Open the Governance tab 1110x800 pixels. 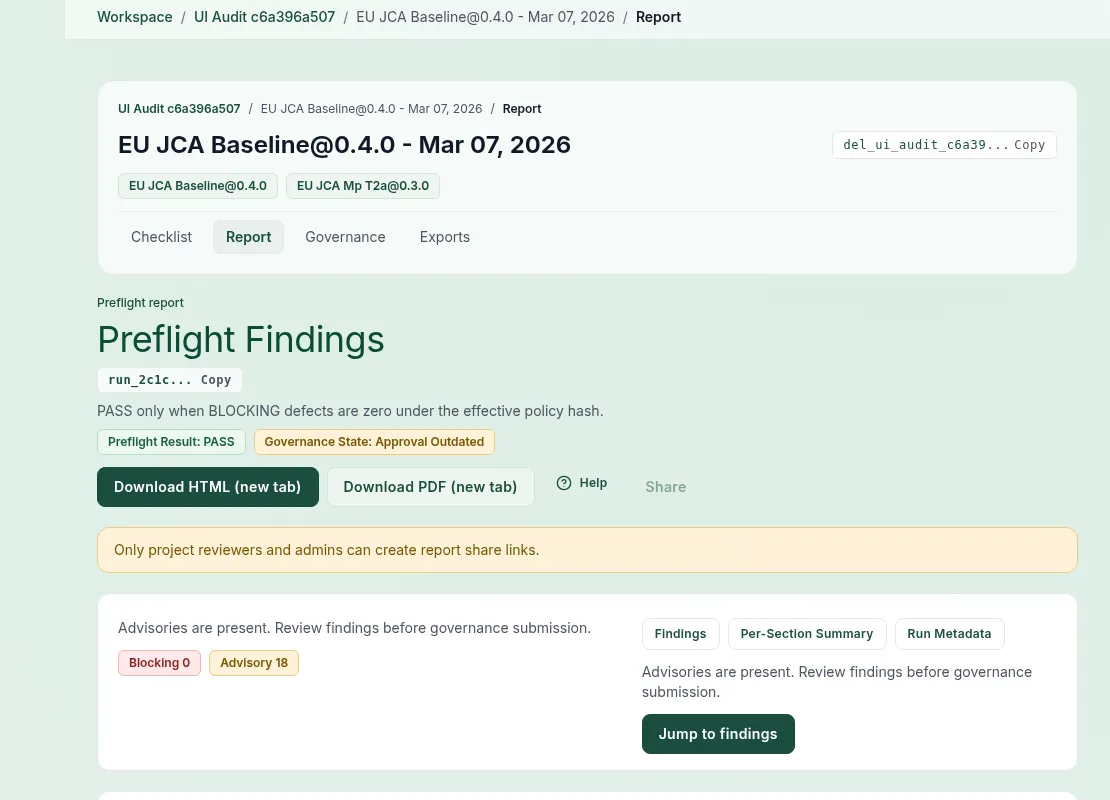(345, 236)
